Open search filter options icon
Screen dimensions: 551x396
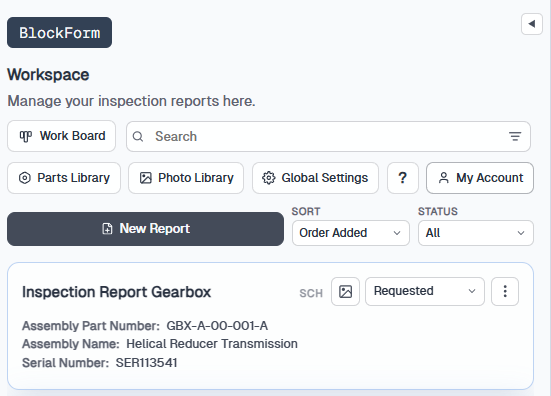click(x=515, y=136)
